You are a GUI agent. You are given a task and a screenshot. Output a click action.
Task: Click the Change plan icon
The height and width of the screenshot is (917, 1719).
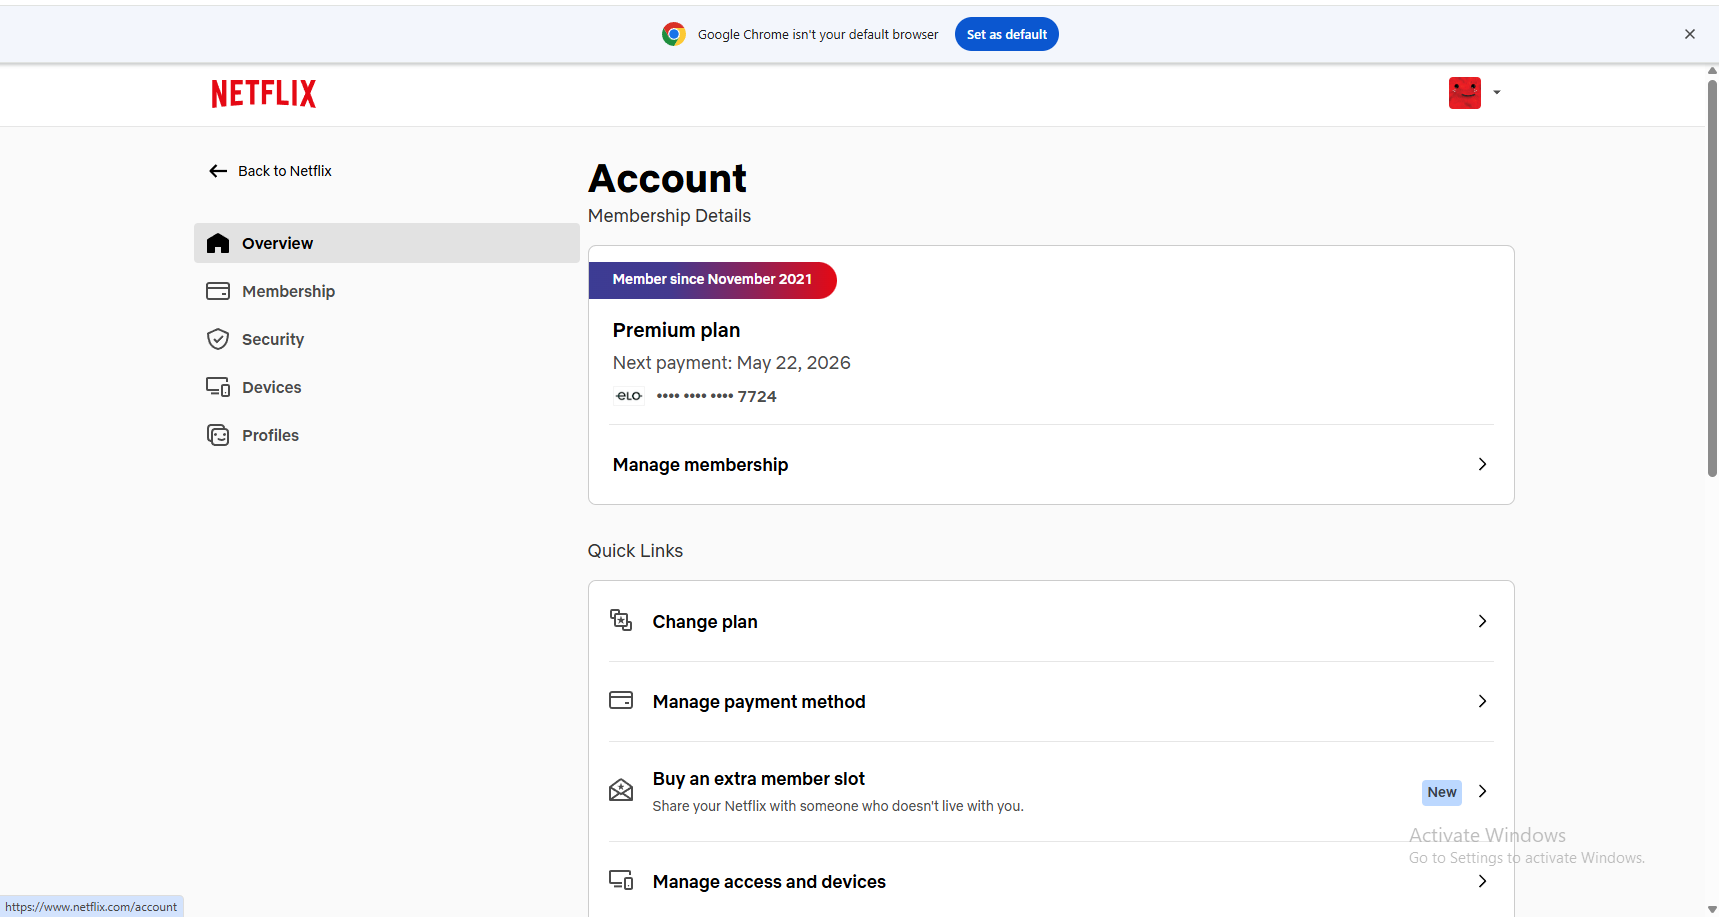tap(621, 620)
